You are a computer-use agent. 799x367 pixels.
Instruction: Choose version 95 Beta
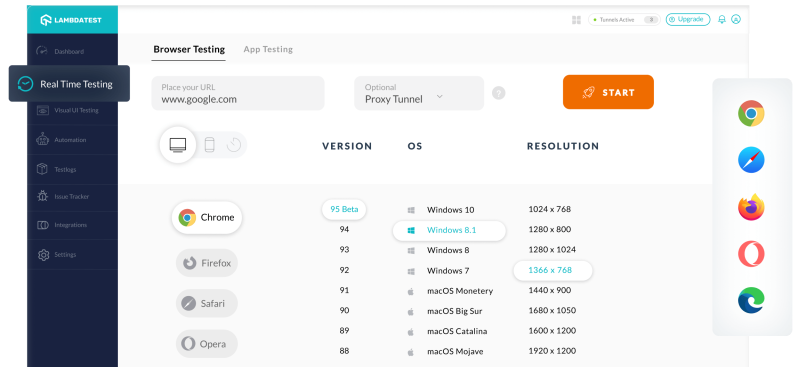point(344,209)
